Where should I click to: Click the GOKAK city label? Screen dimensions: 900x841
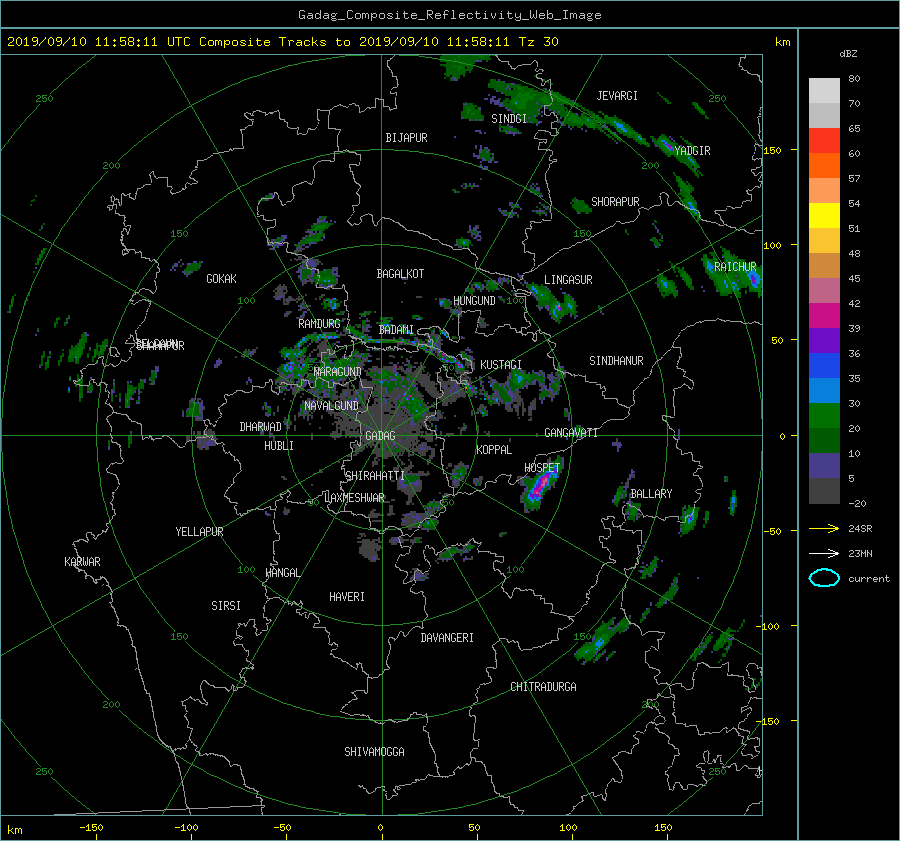click(221, 279)
